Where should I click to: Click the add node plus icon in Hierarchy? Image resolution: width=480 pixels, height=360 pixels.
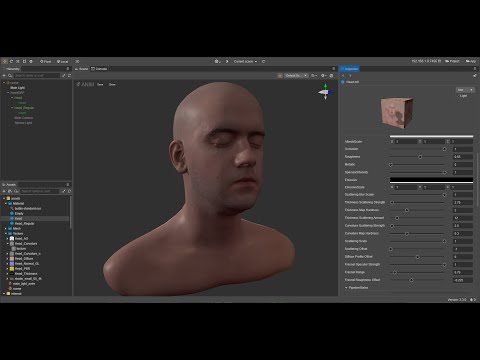point(4,76)
